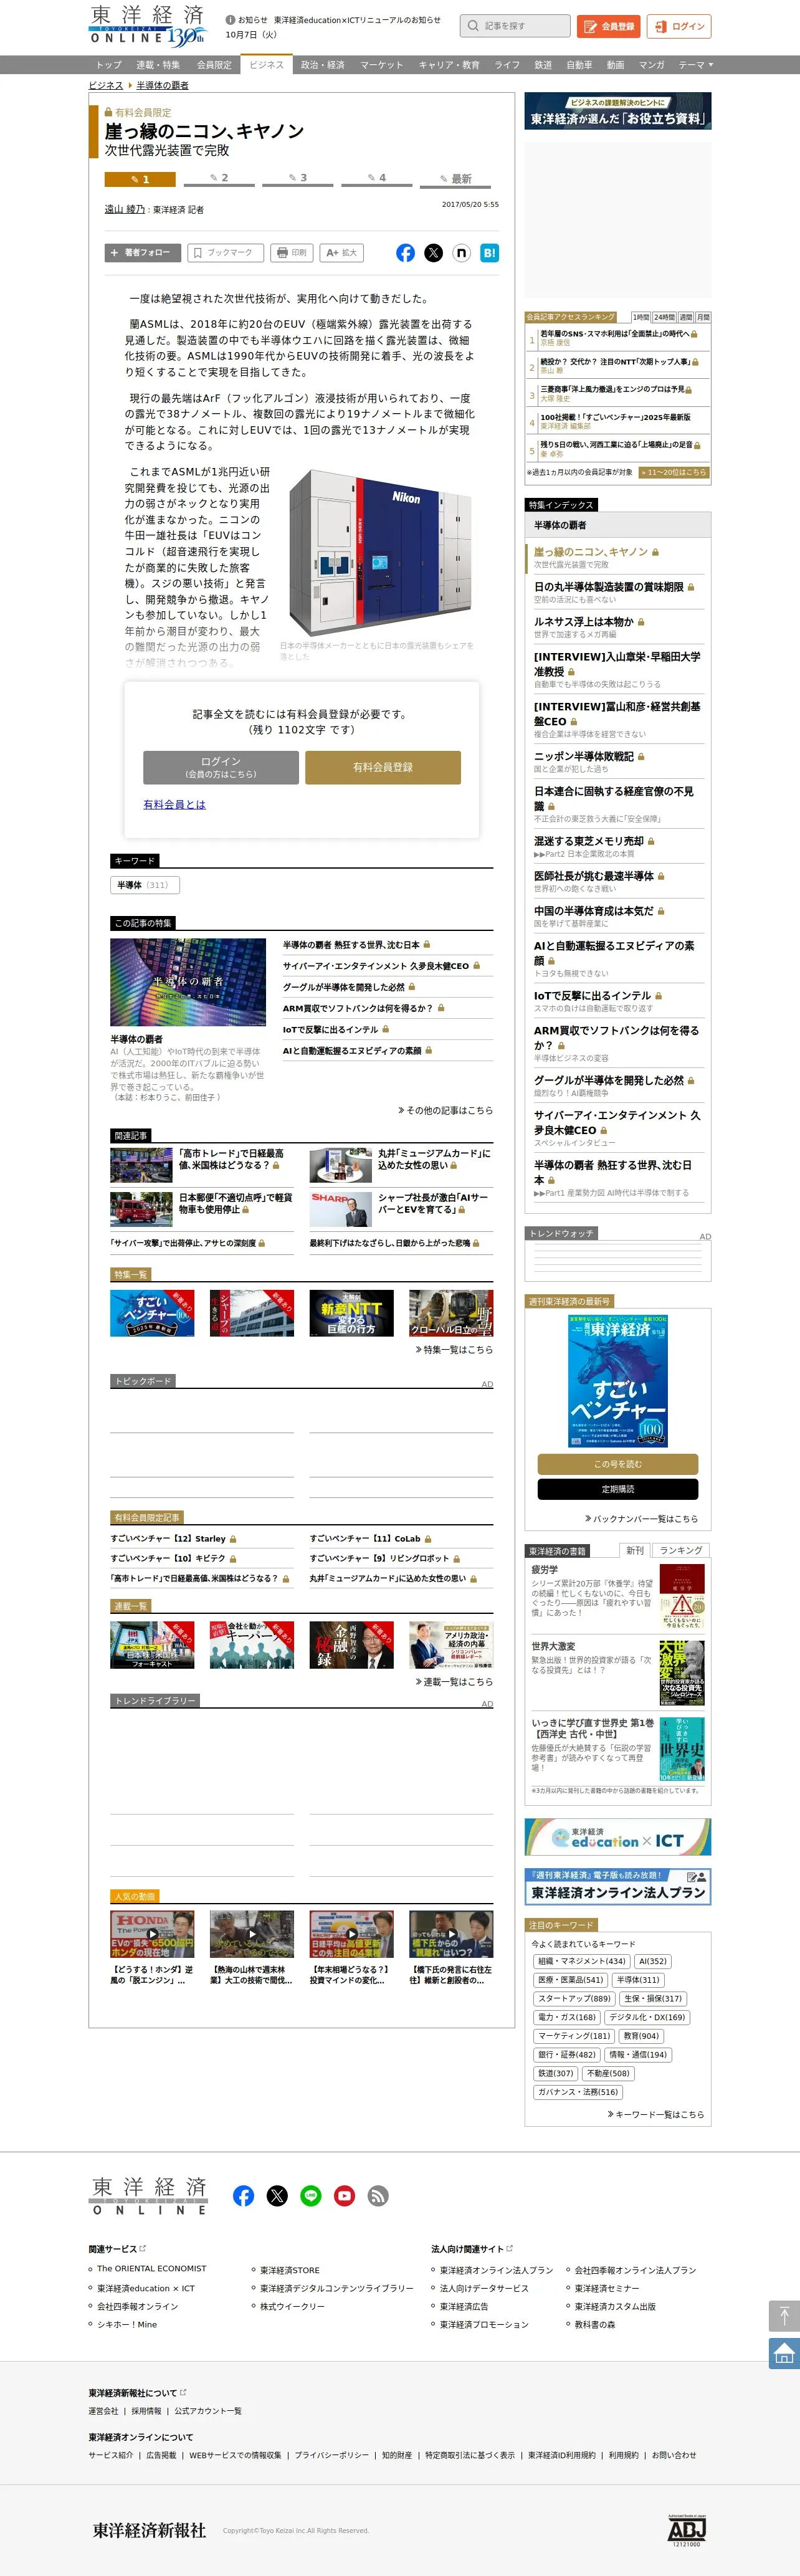This screenshot has height=2576, width=800.
Task: Click 半導体の覇者 breadcrumb link
Action: click(162, 85)
